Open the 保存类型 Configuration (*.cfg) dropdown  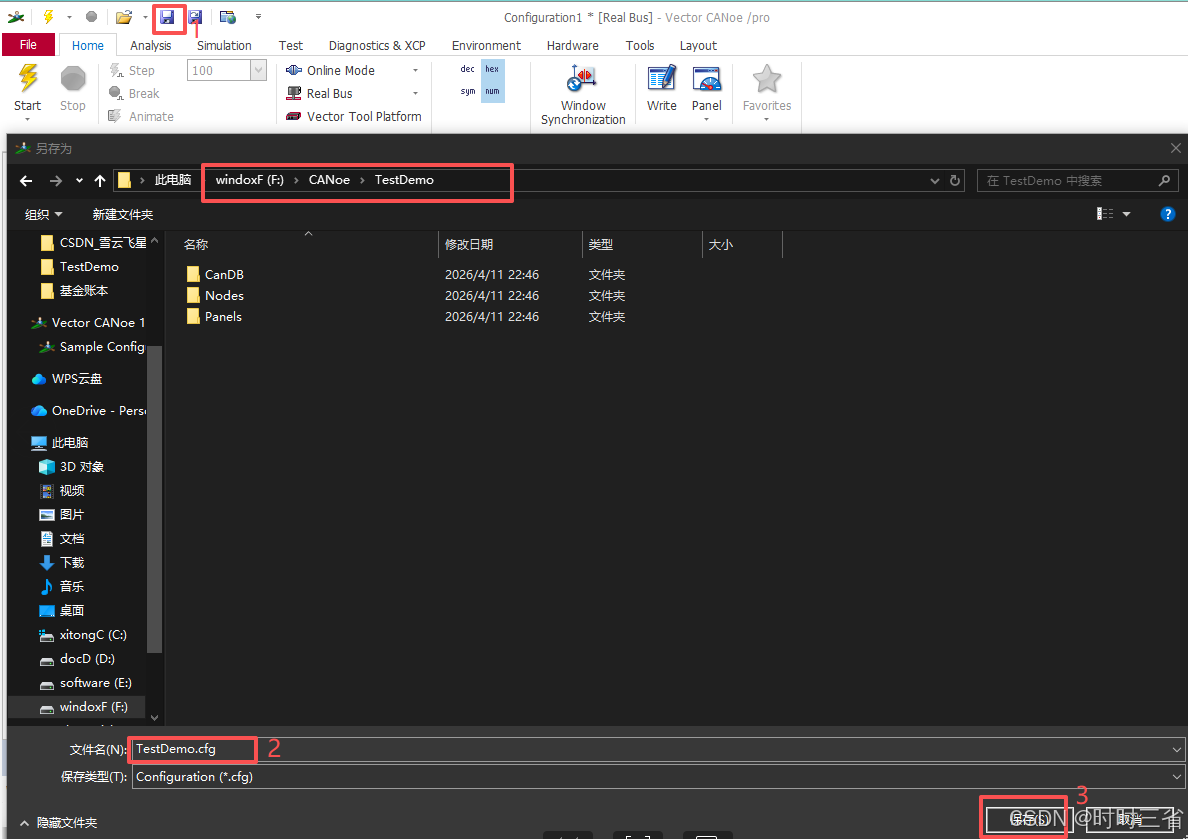coord(658,777)
